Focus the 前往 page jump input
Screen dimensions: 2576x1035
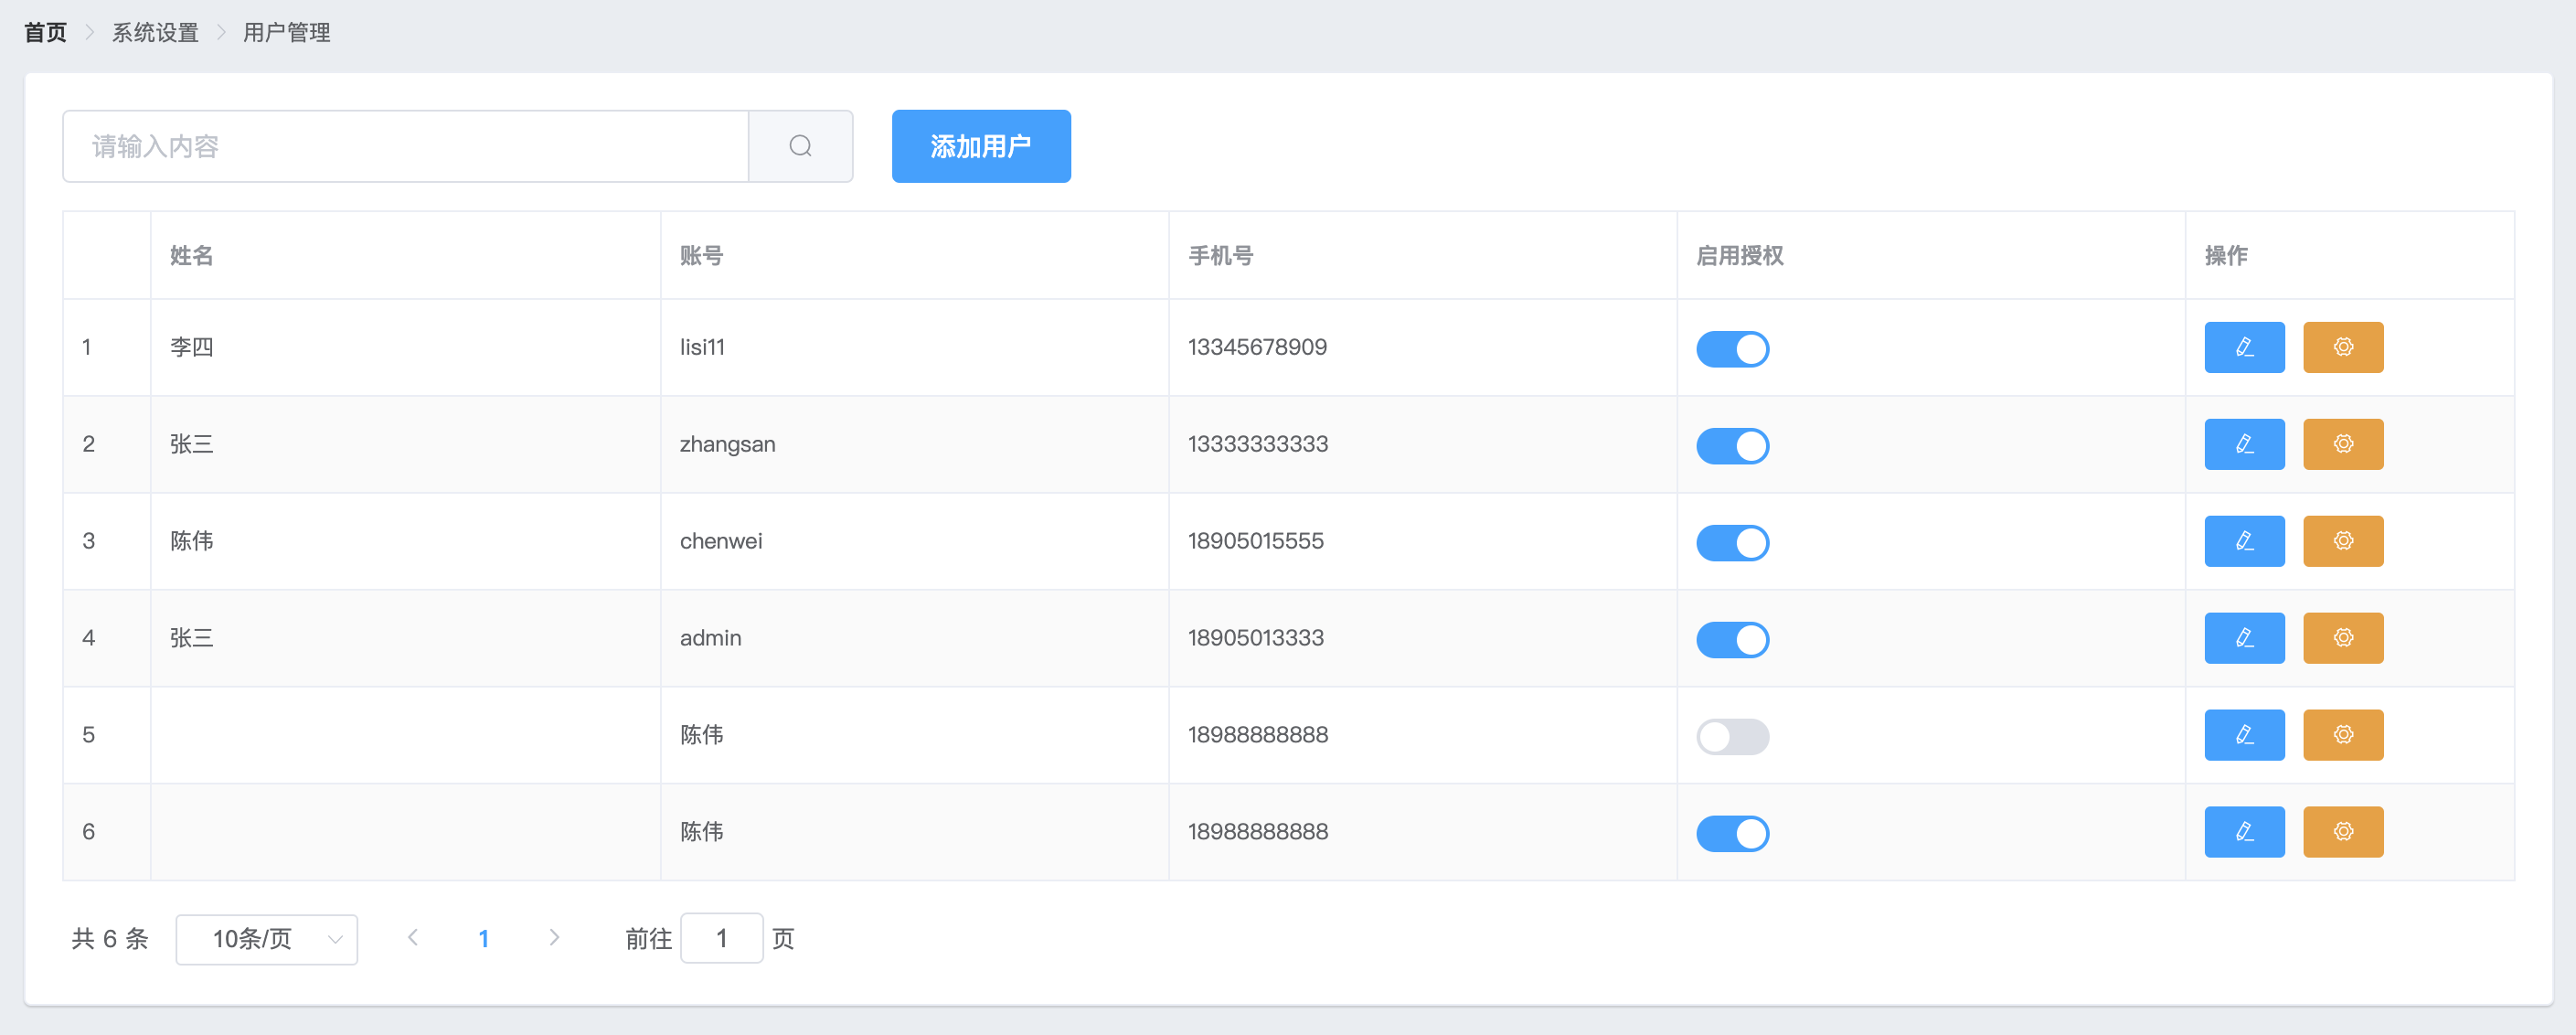(x=722, y=938)
